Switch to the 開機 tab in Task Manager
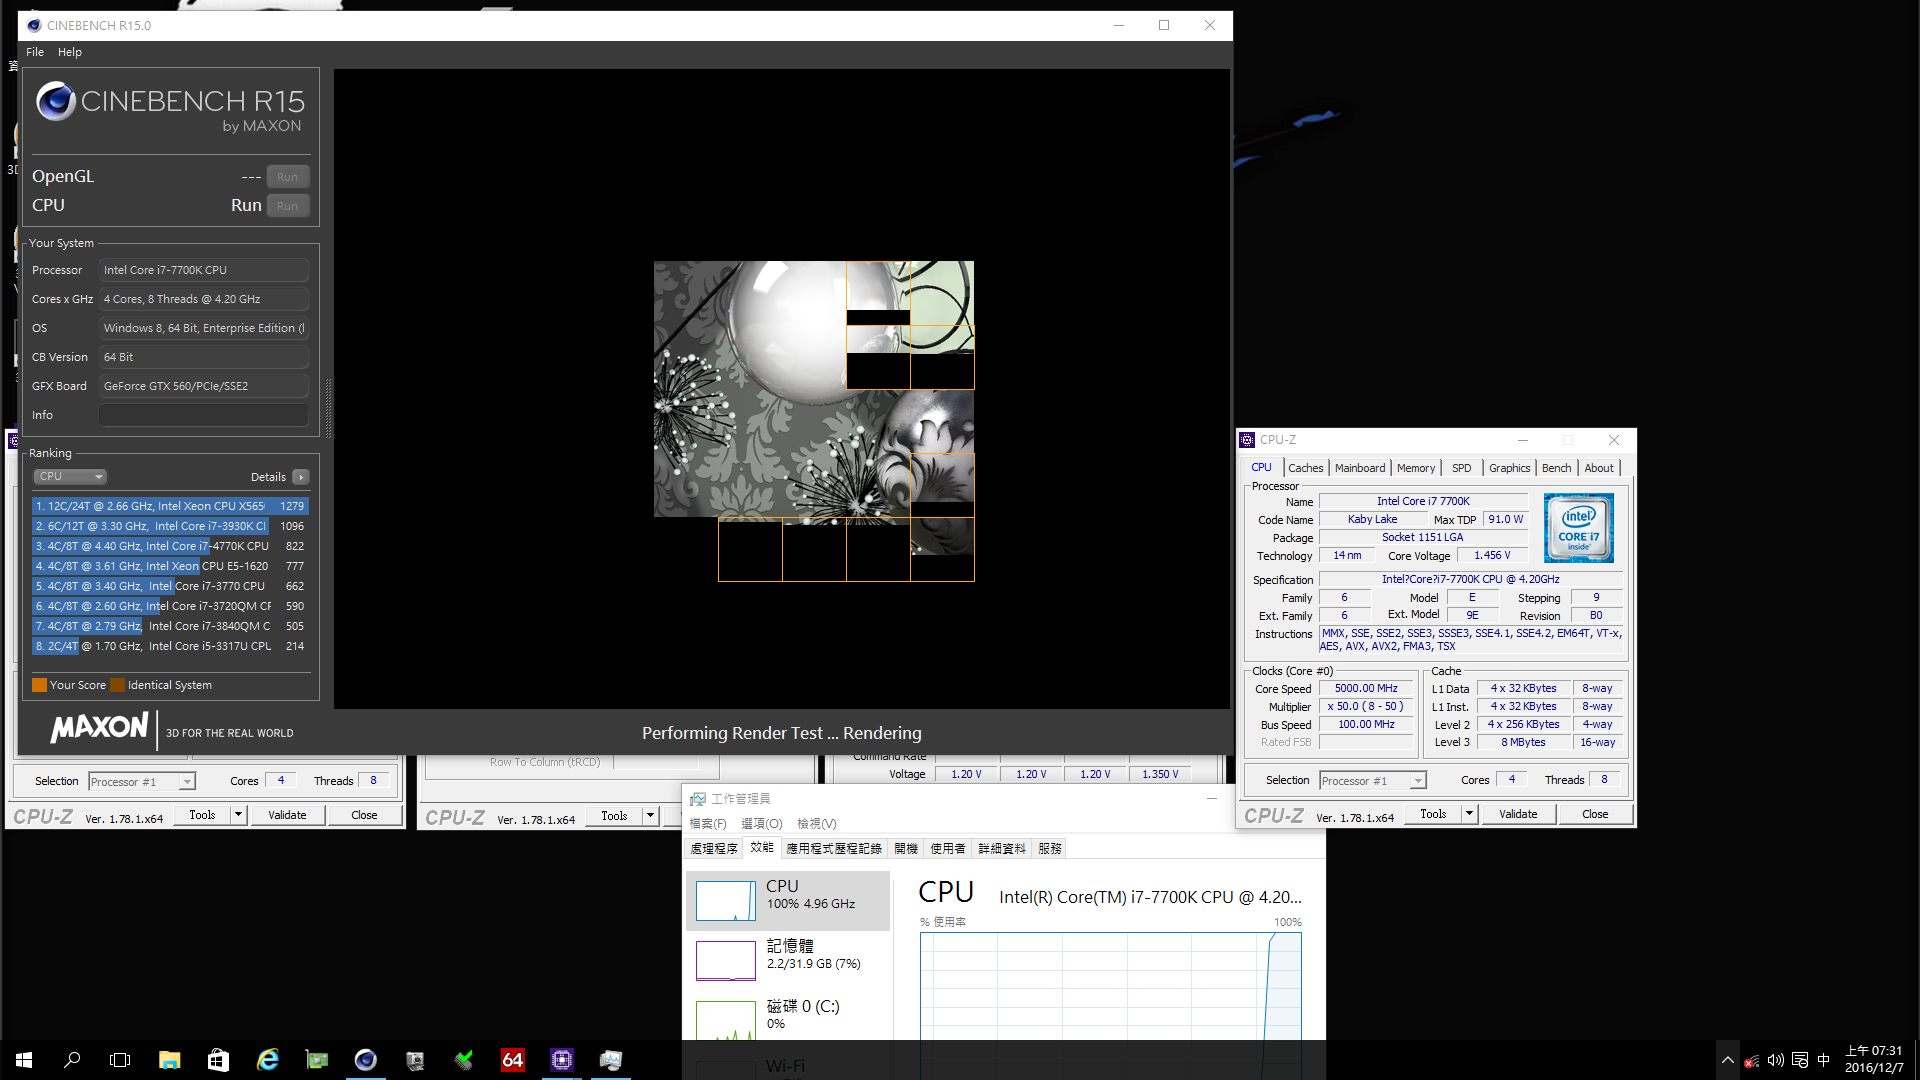The image size is (1920, 1080). point(906,849)
